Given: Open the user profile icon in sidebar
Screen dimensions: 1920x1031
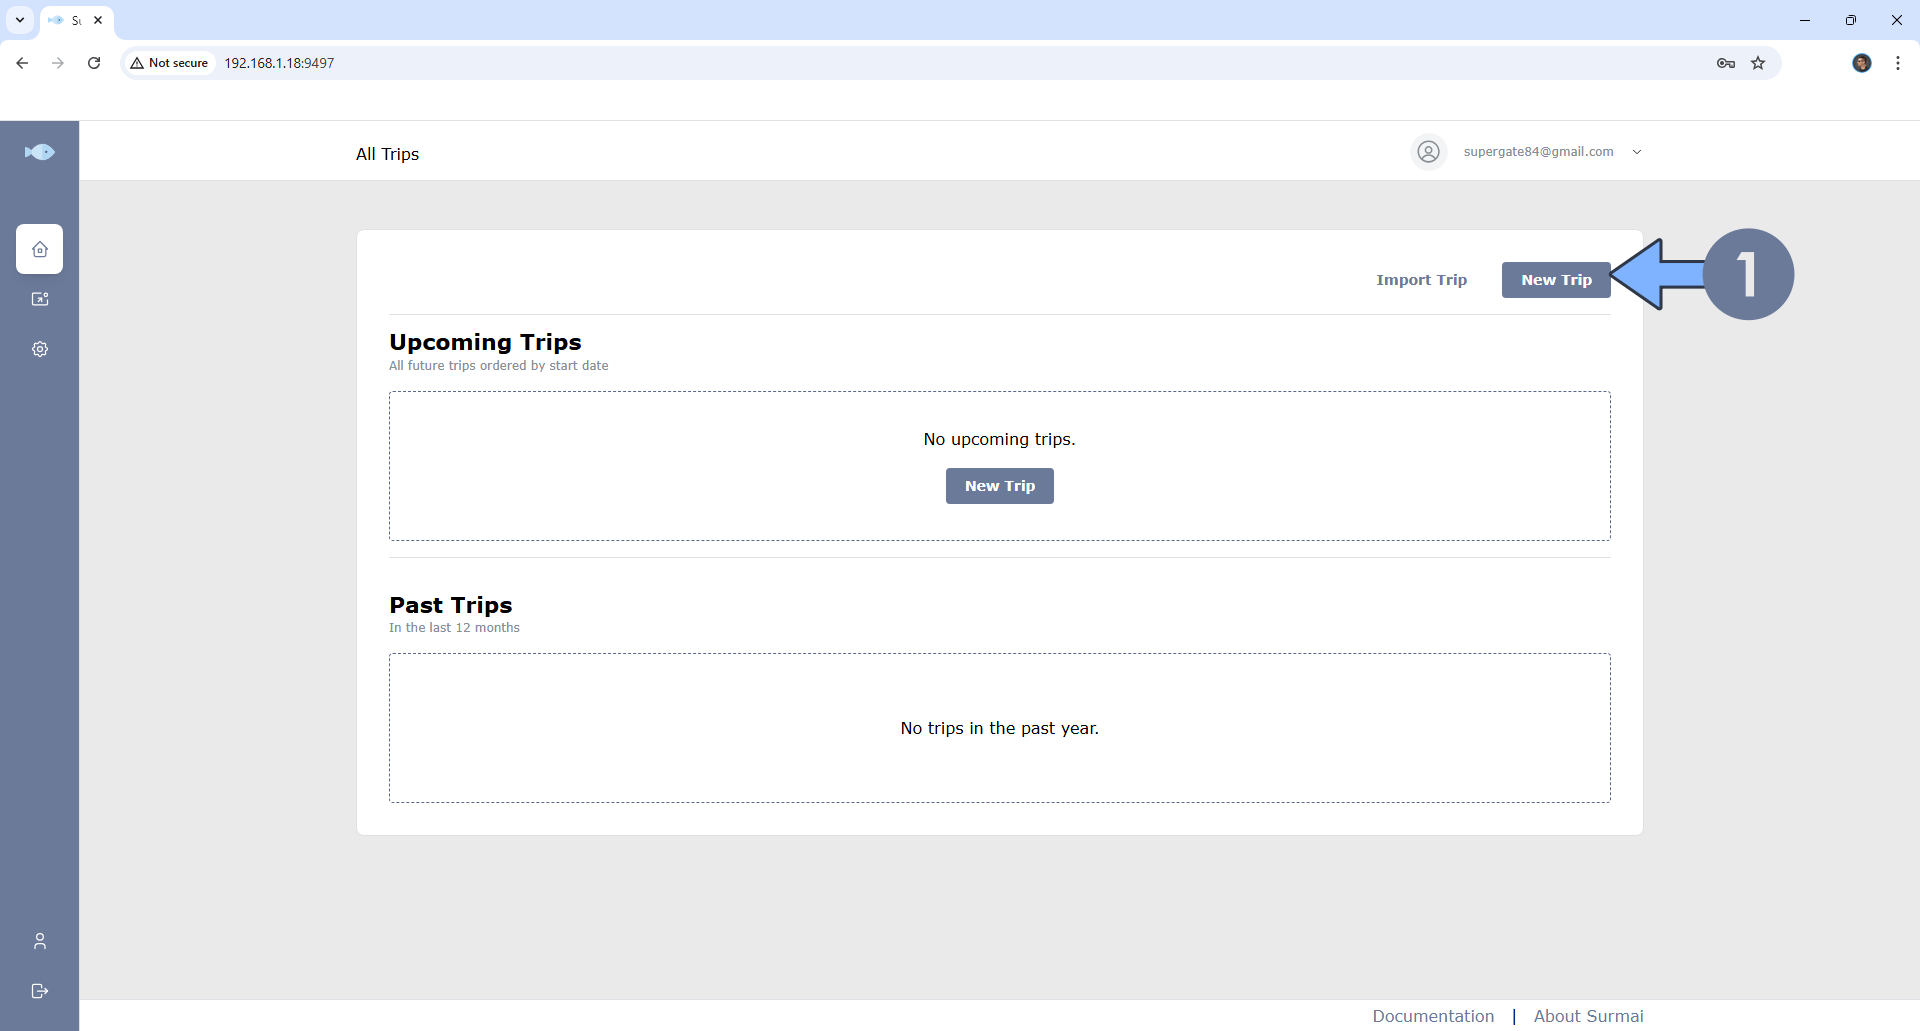Looking at the screenshot, I should click(40, 941).
